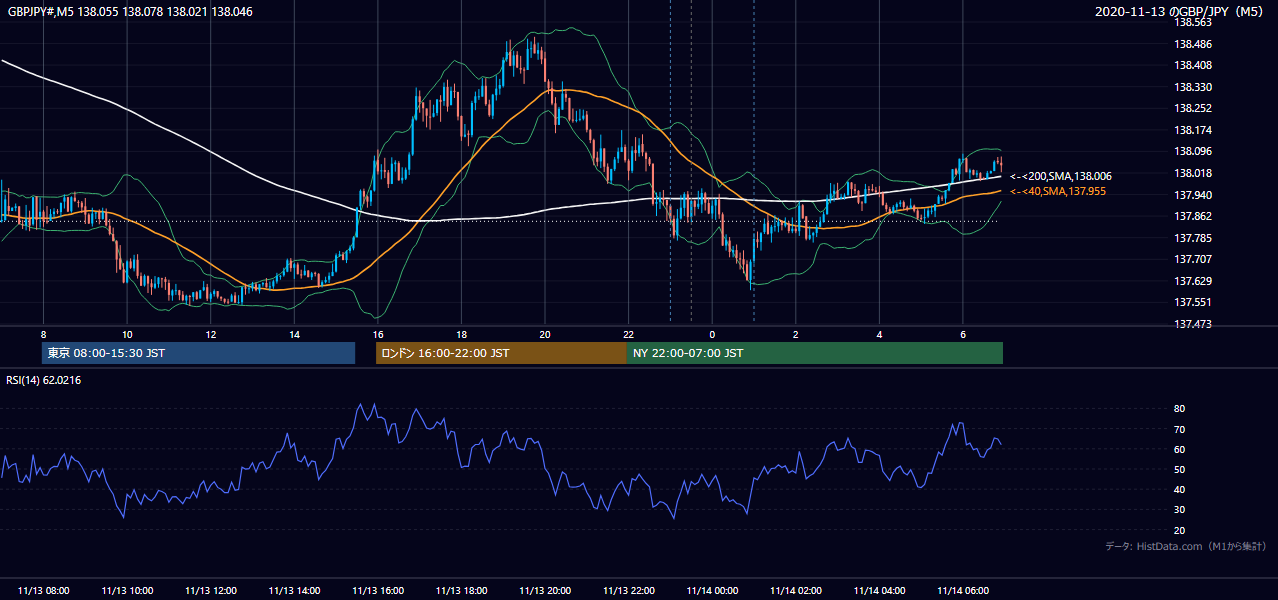Click the 11/13 22:00 time axis label
Screen dimensions: 1278x600
629,591
